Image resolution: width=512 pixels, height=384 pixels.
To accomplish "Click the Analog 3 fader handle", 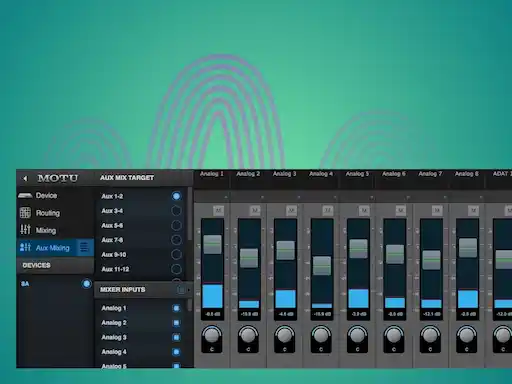I will point(285,250).
